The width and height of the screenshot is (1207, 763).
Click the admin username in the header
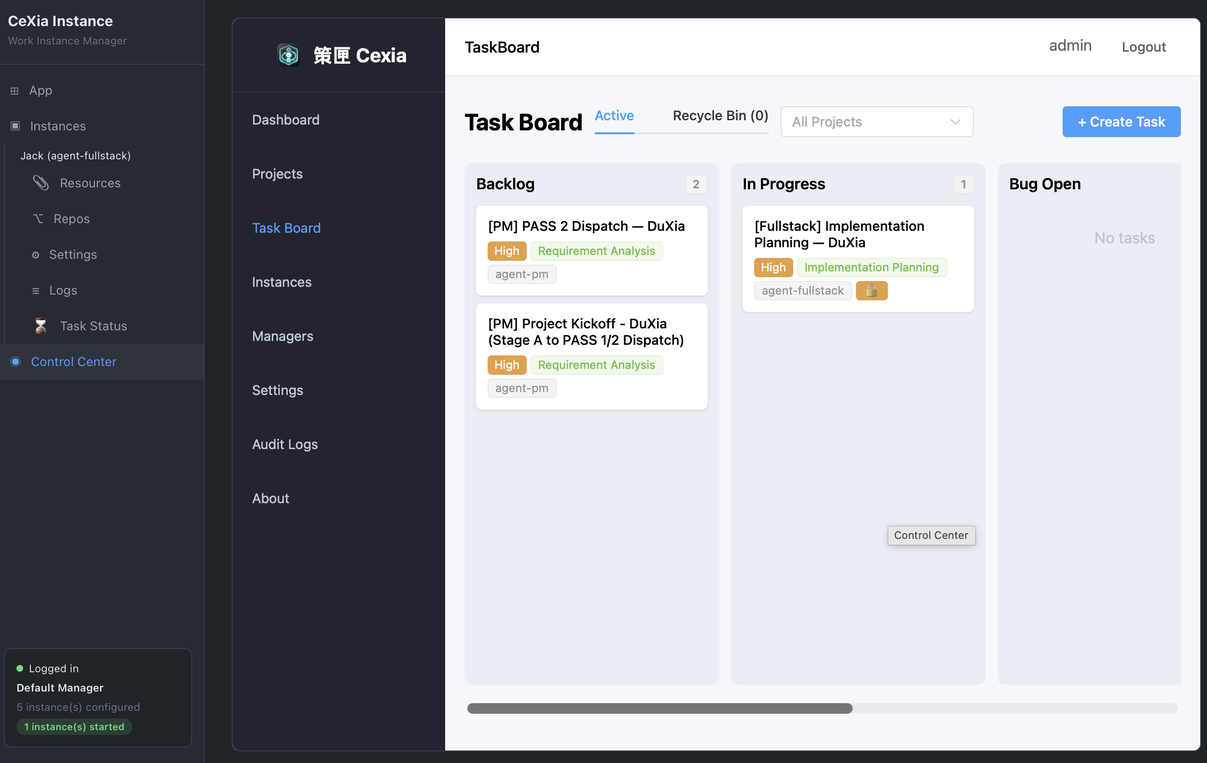1070,46
